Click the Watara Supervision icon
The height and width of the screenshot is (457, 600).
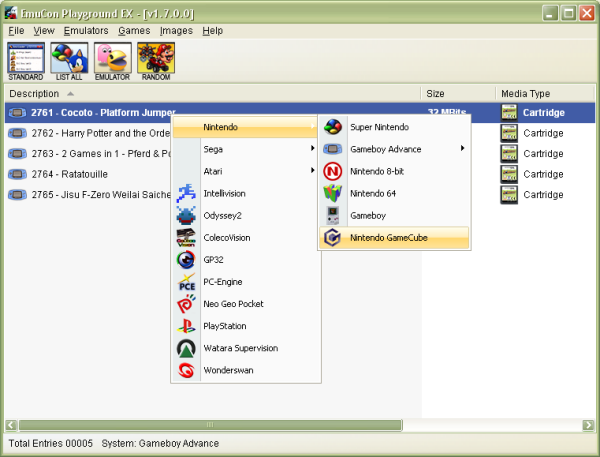186,348
